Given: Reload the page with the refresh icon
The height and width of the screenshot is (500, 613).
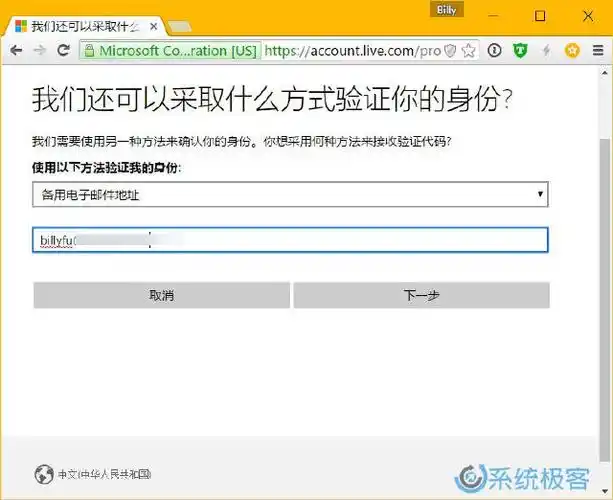Looking at the screenshot, I should 64,50.
